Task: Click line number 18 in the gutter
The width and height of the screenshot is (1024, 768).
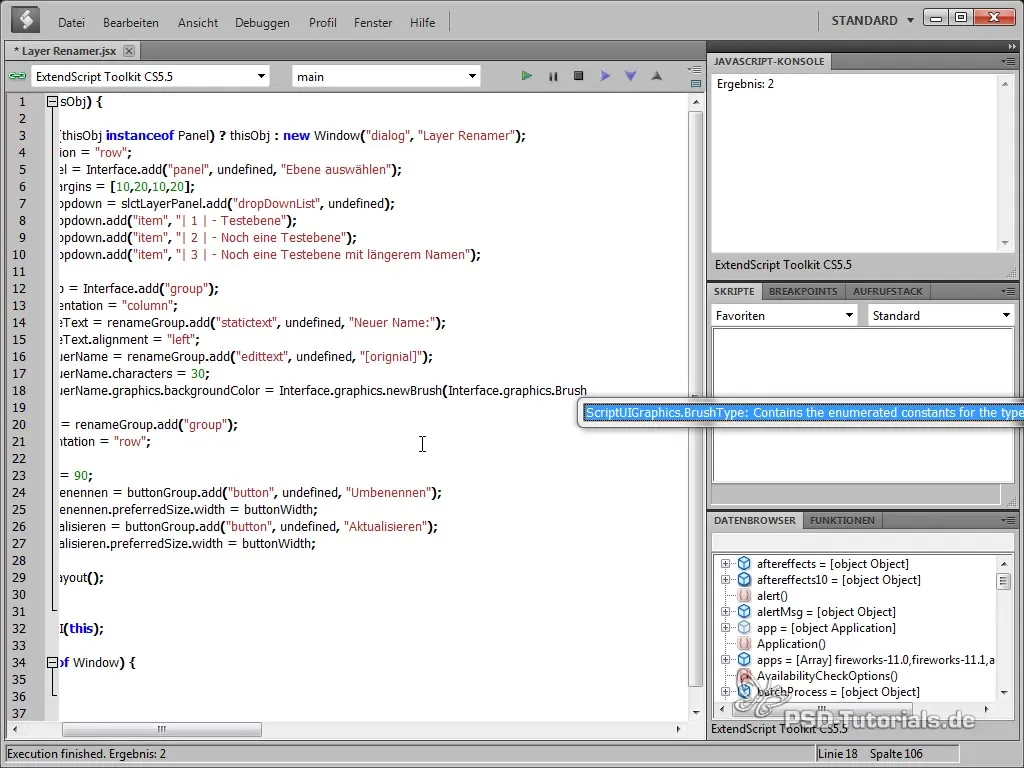Action: pos(20,391)
